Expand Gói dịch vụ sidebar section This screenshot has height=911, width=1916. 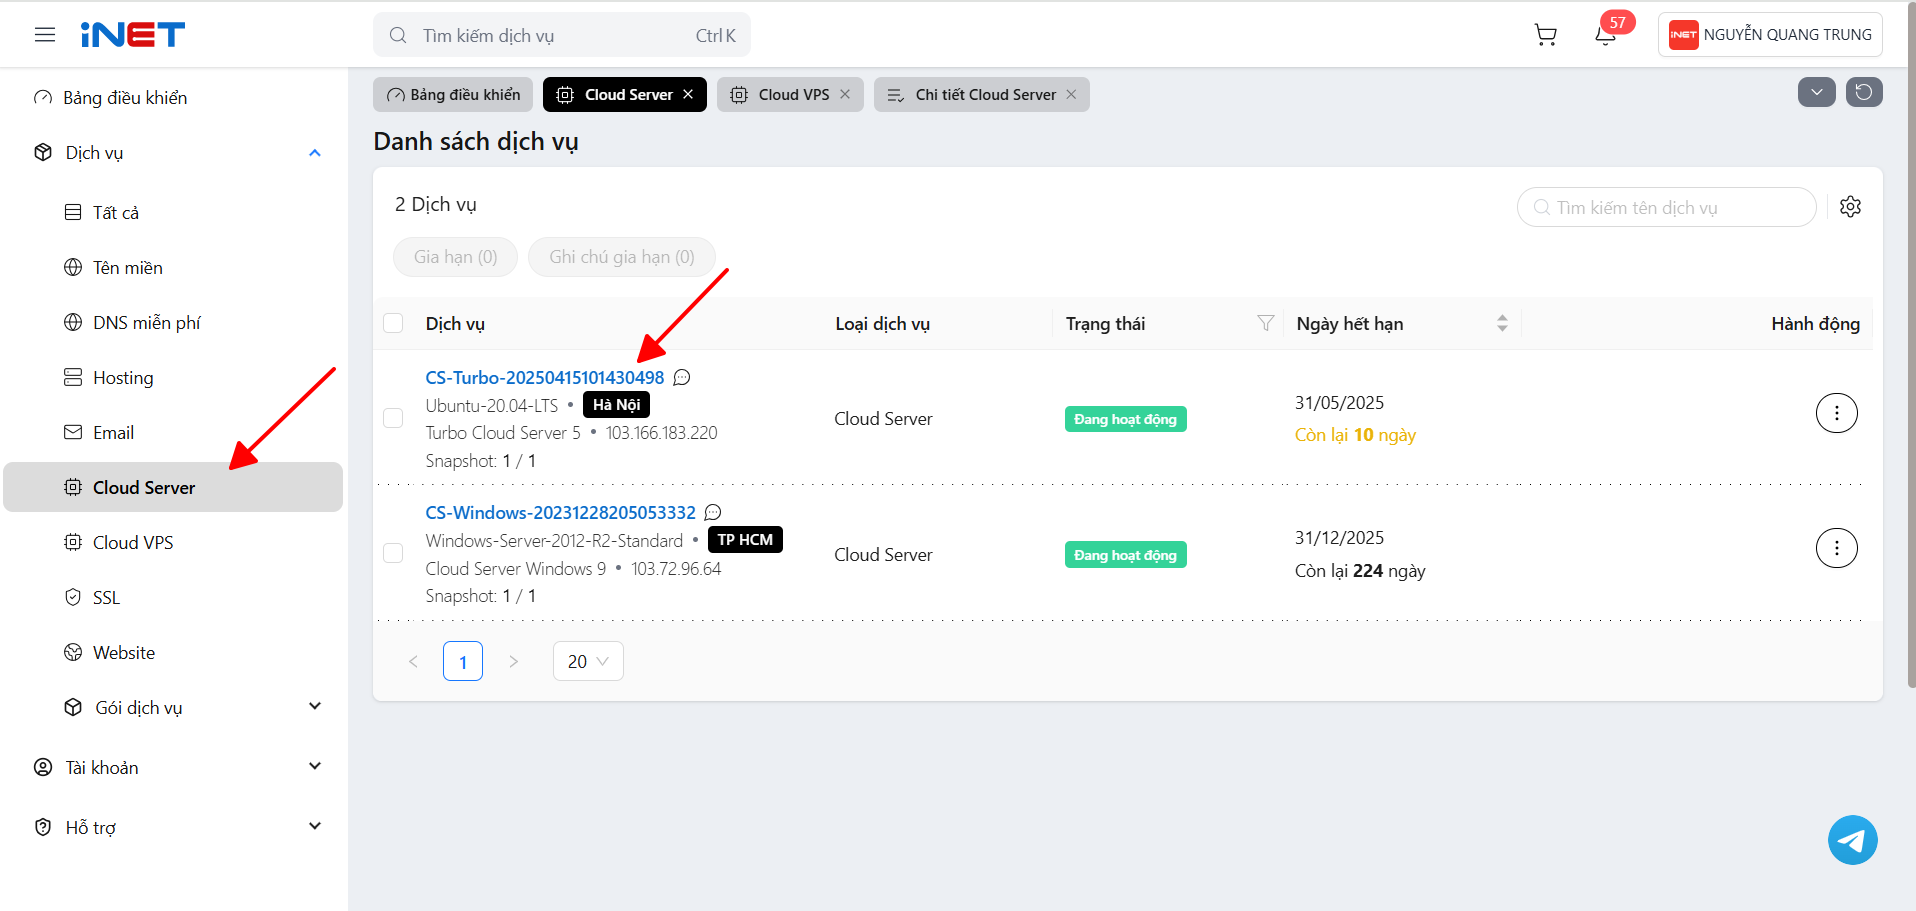[315, 706]
